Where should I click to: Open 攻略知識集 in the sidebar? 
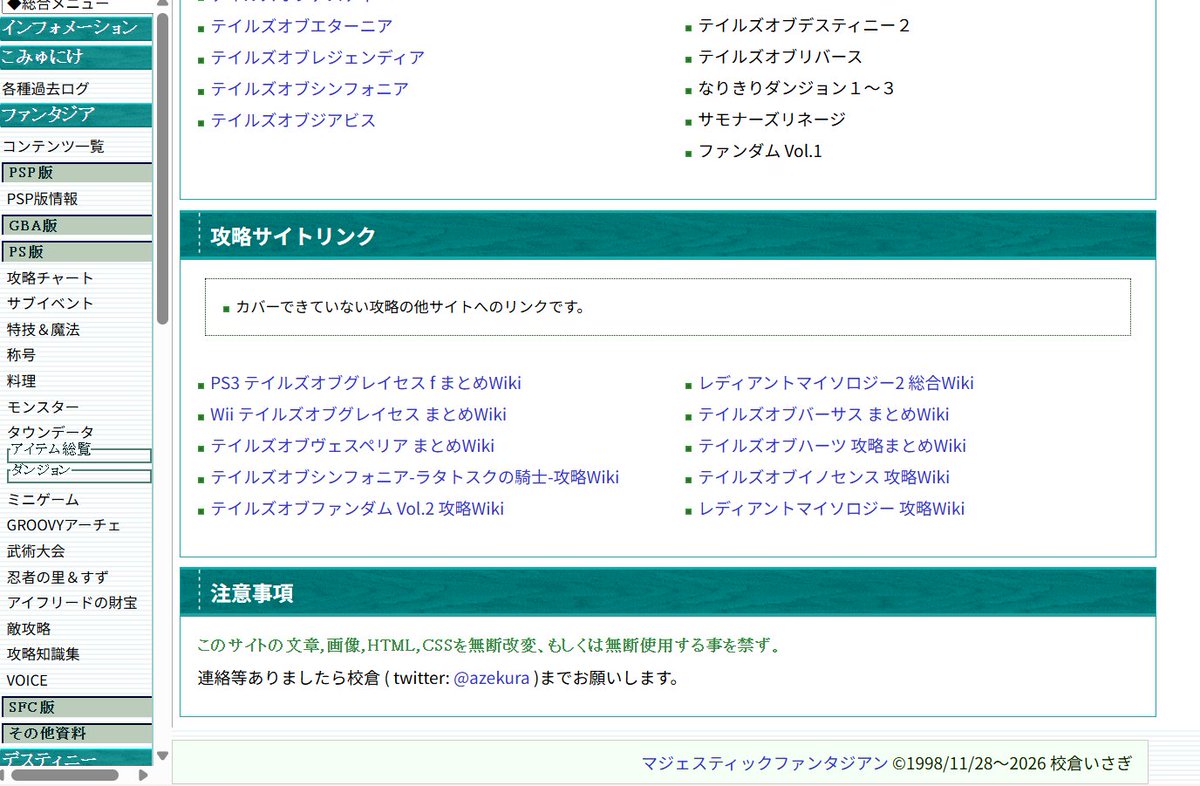coord(43,655)
